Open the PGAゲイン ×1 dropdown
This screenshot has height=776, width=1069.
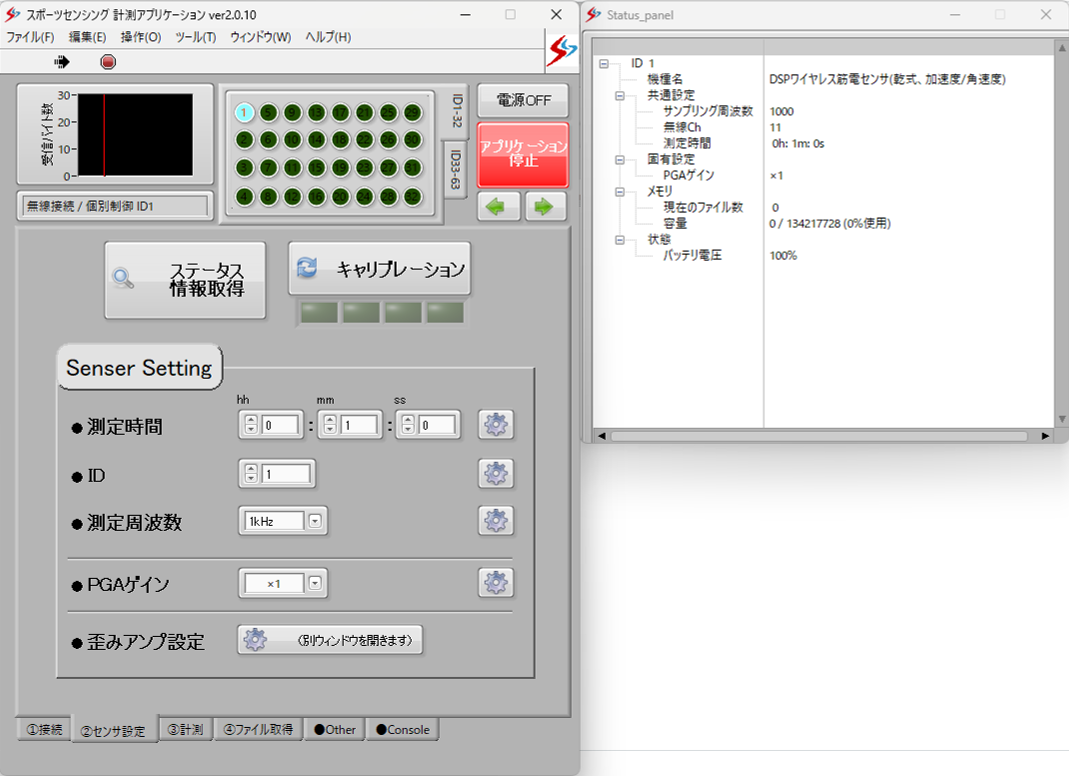tap(315, 584)
